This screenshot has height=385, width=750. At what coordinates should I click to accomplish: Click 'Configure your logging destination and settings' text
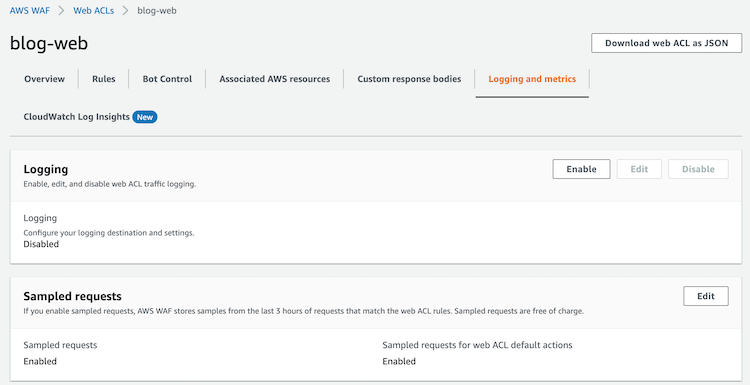point(109,233)
